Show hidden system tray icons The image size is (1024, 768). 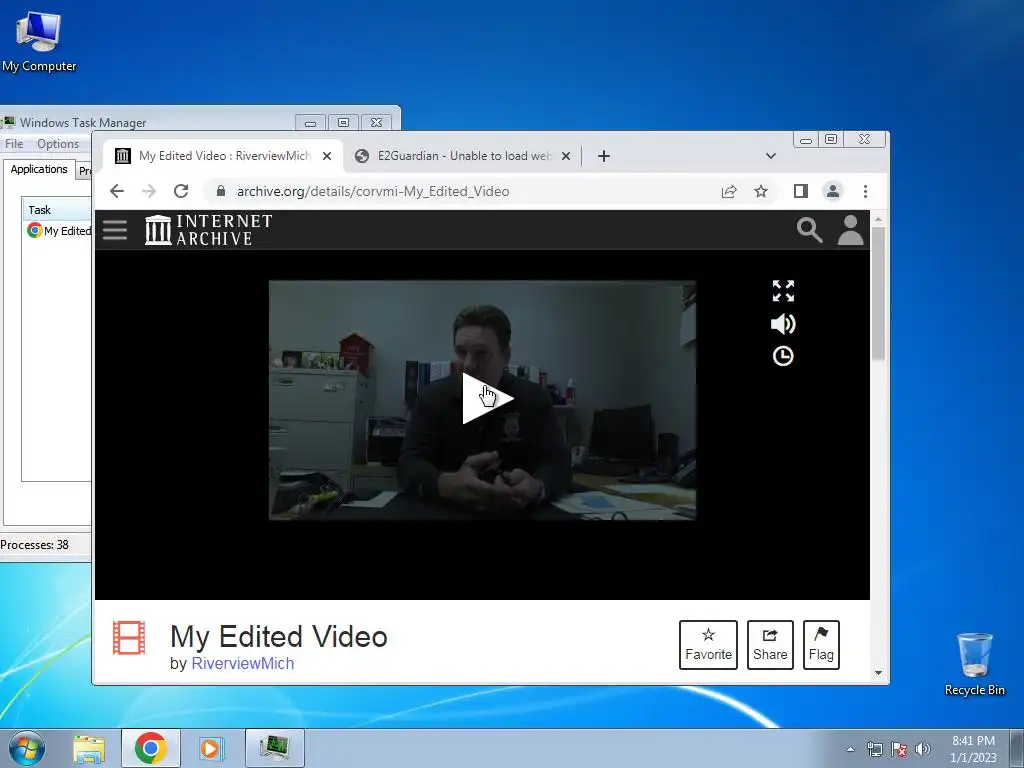(850, 749)
